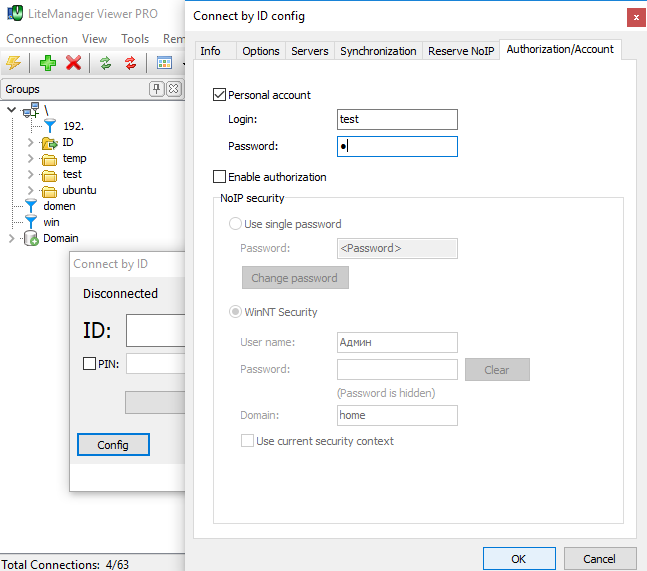Select WinNT Security radio button

click(235, 311)
